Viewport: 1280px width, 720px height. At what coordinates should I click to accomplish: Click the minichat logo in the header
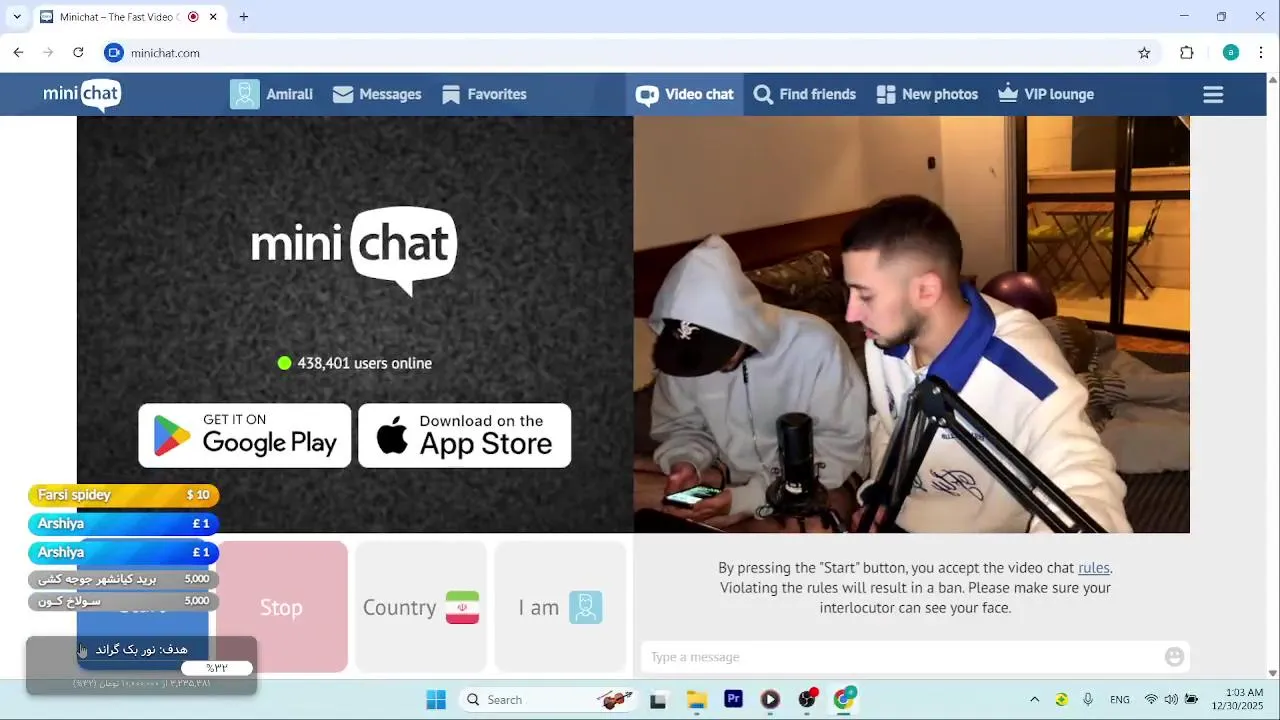pos(82,95)
